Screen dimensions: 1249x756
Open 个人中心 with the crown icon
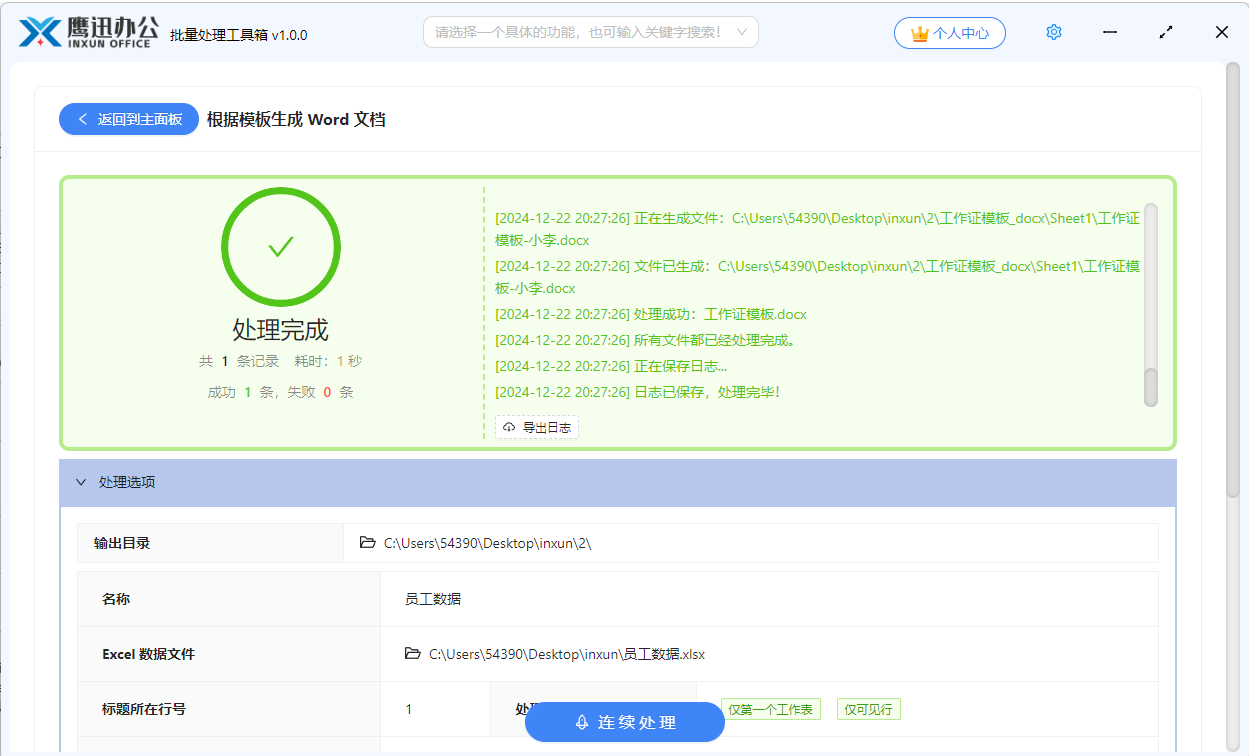coord(949,33)
